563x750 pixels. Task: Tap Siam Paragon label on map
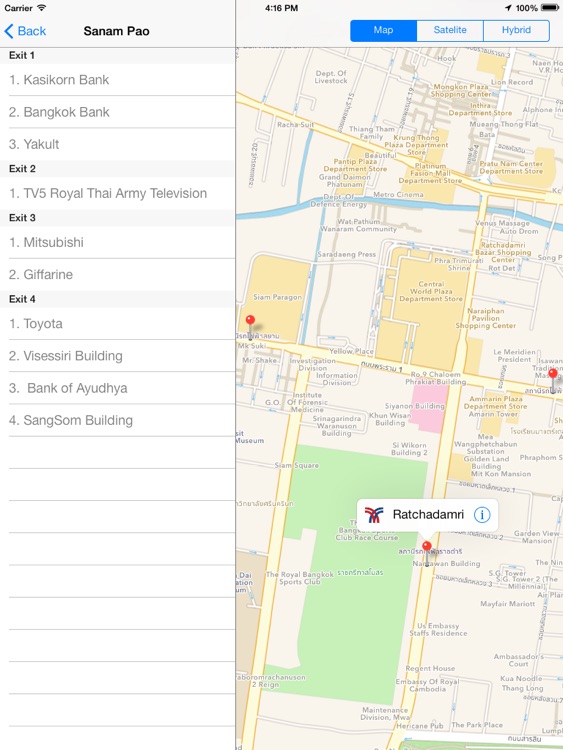[277, 297]
